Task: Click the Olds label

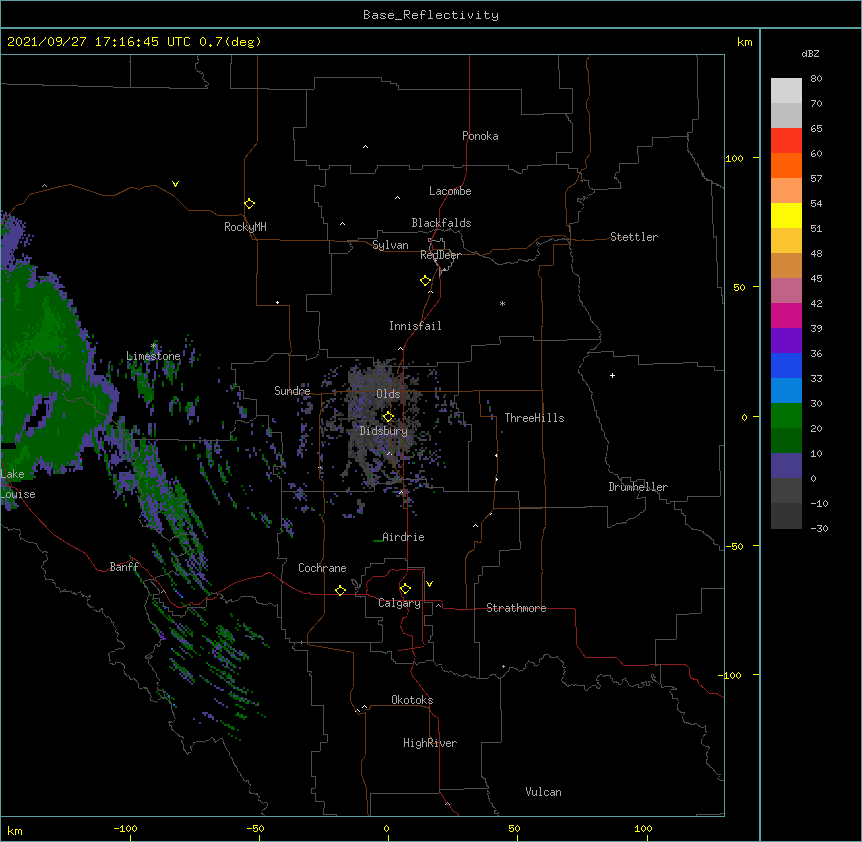Action: (x=388, y=394)
